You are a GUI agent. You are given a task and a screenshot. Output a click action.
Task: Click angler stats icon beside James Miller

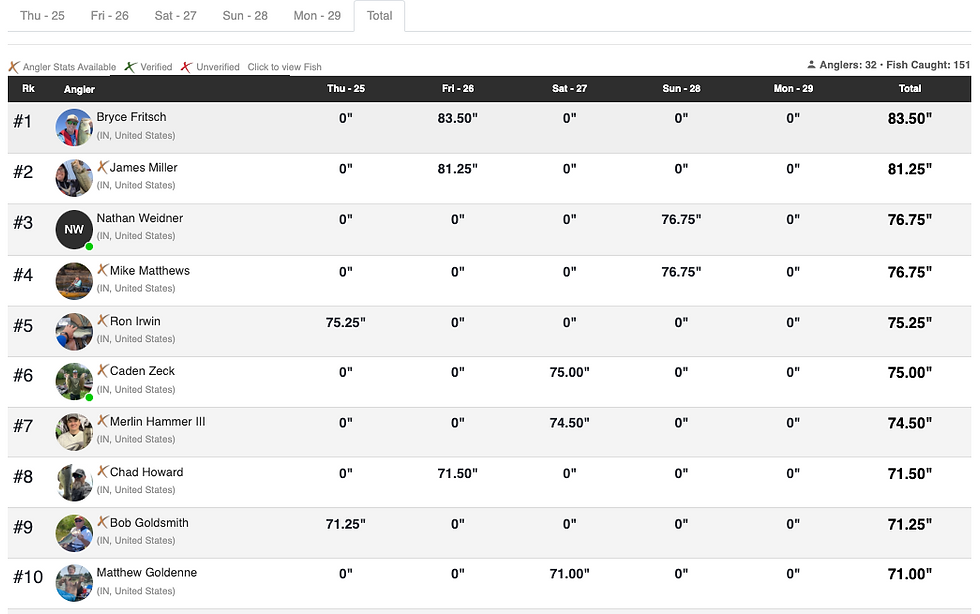102,166
